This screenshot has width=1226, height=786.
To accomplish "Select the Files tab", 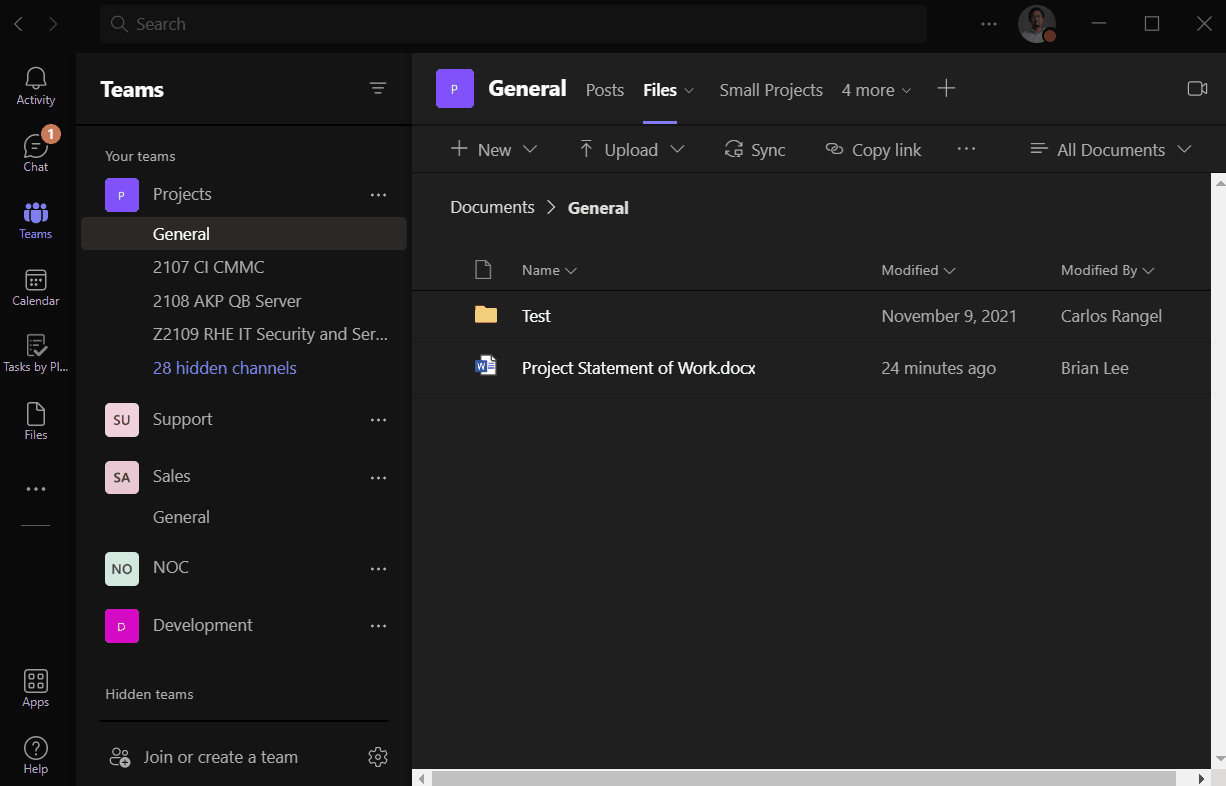I will coord(660,90).
